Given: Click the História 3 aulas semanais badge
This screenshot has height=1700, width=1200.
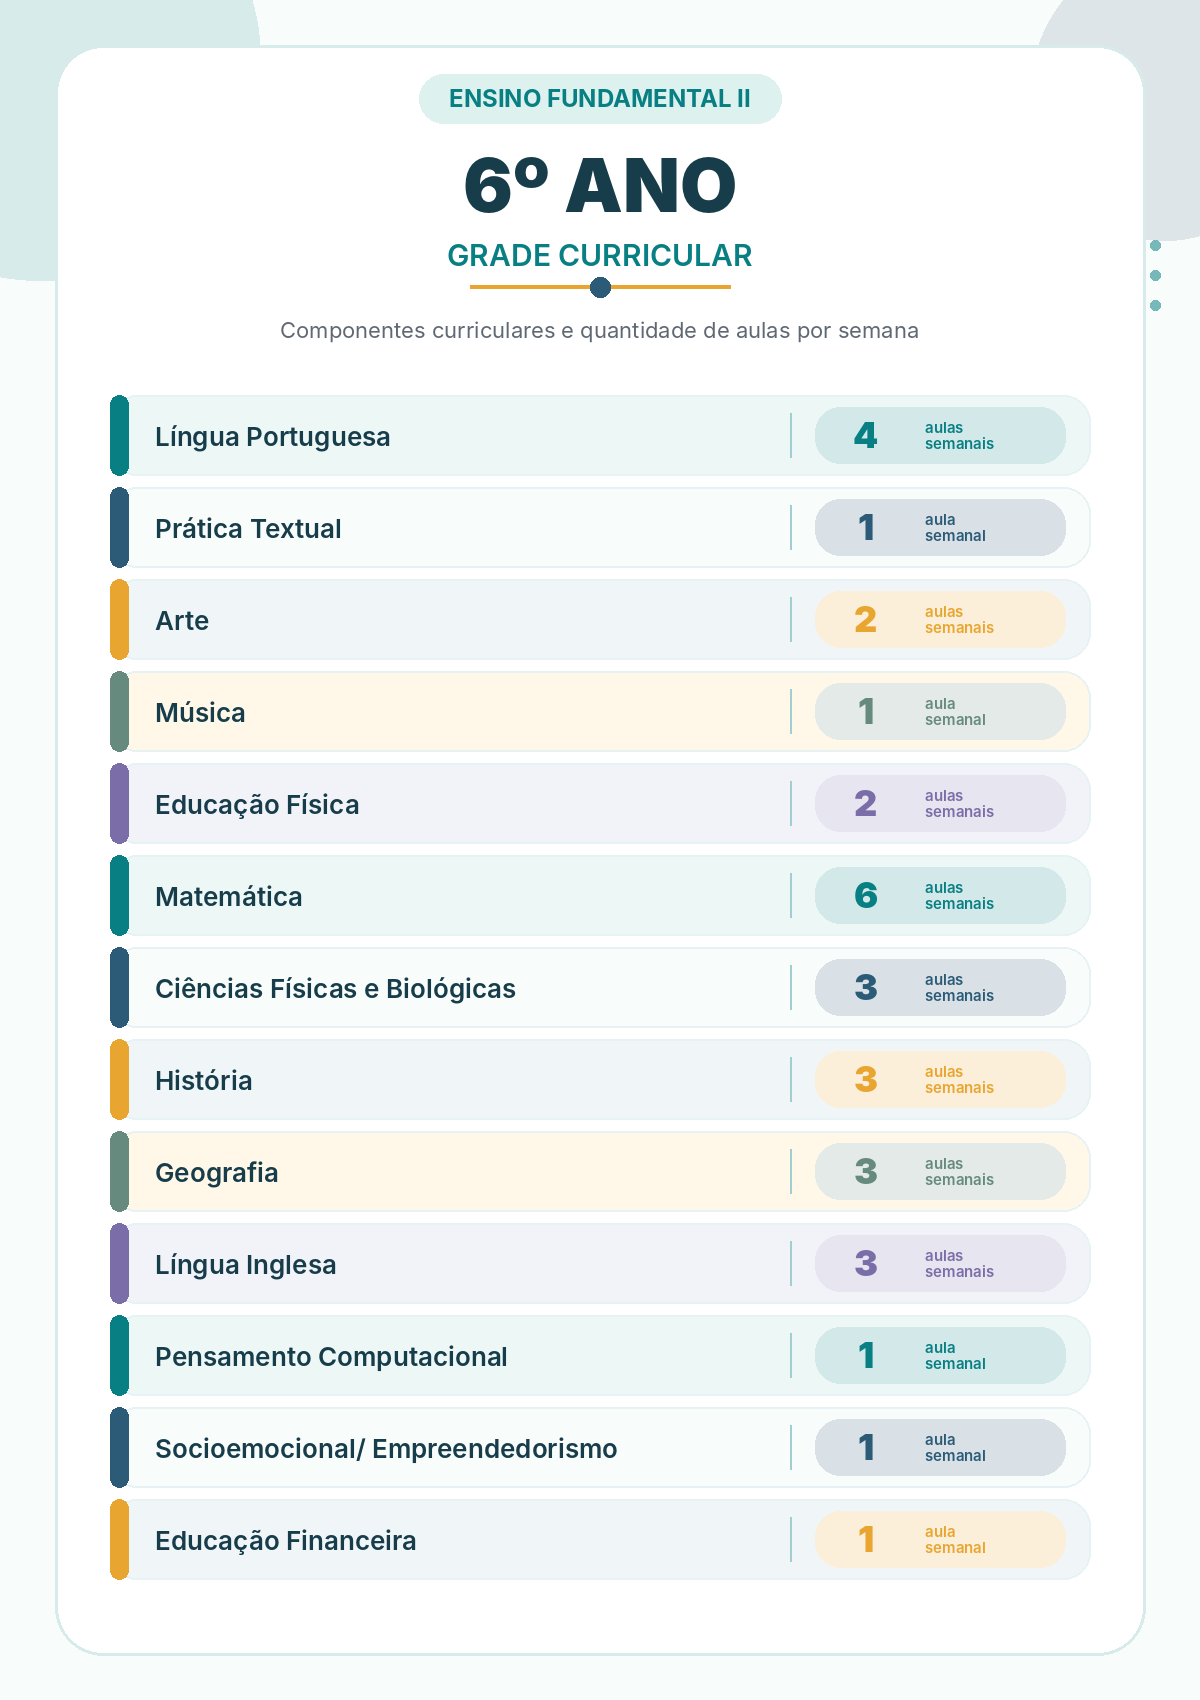Looking at the screenshot, I should coord(940,1080).
